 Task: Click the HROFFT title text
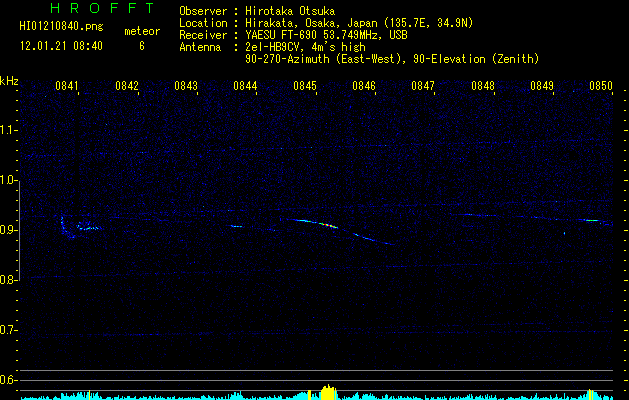coord(103,8)
